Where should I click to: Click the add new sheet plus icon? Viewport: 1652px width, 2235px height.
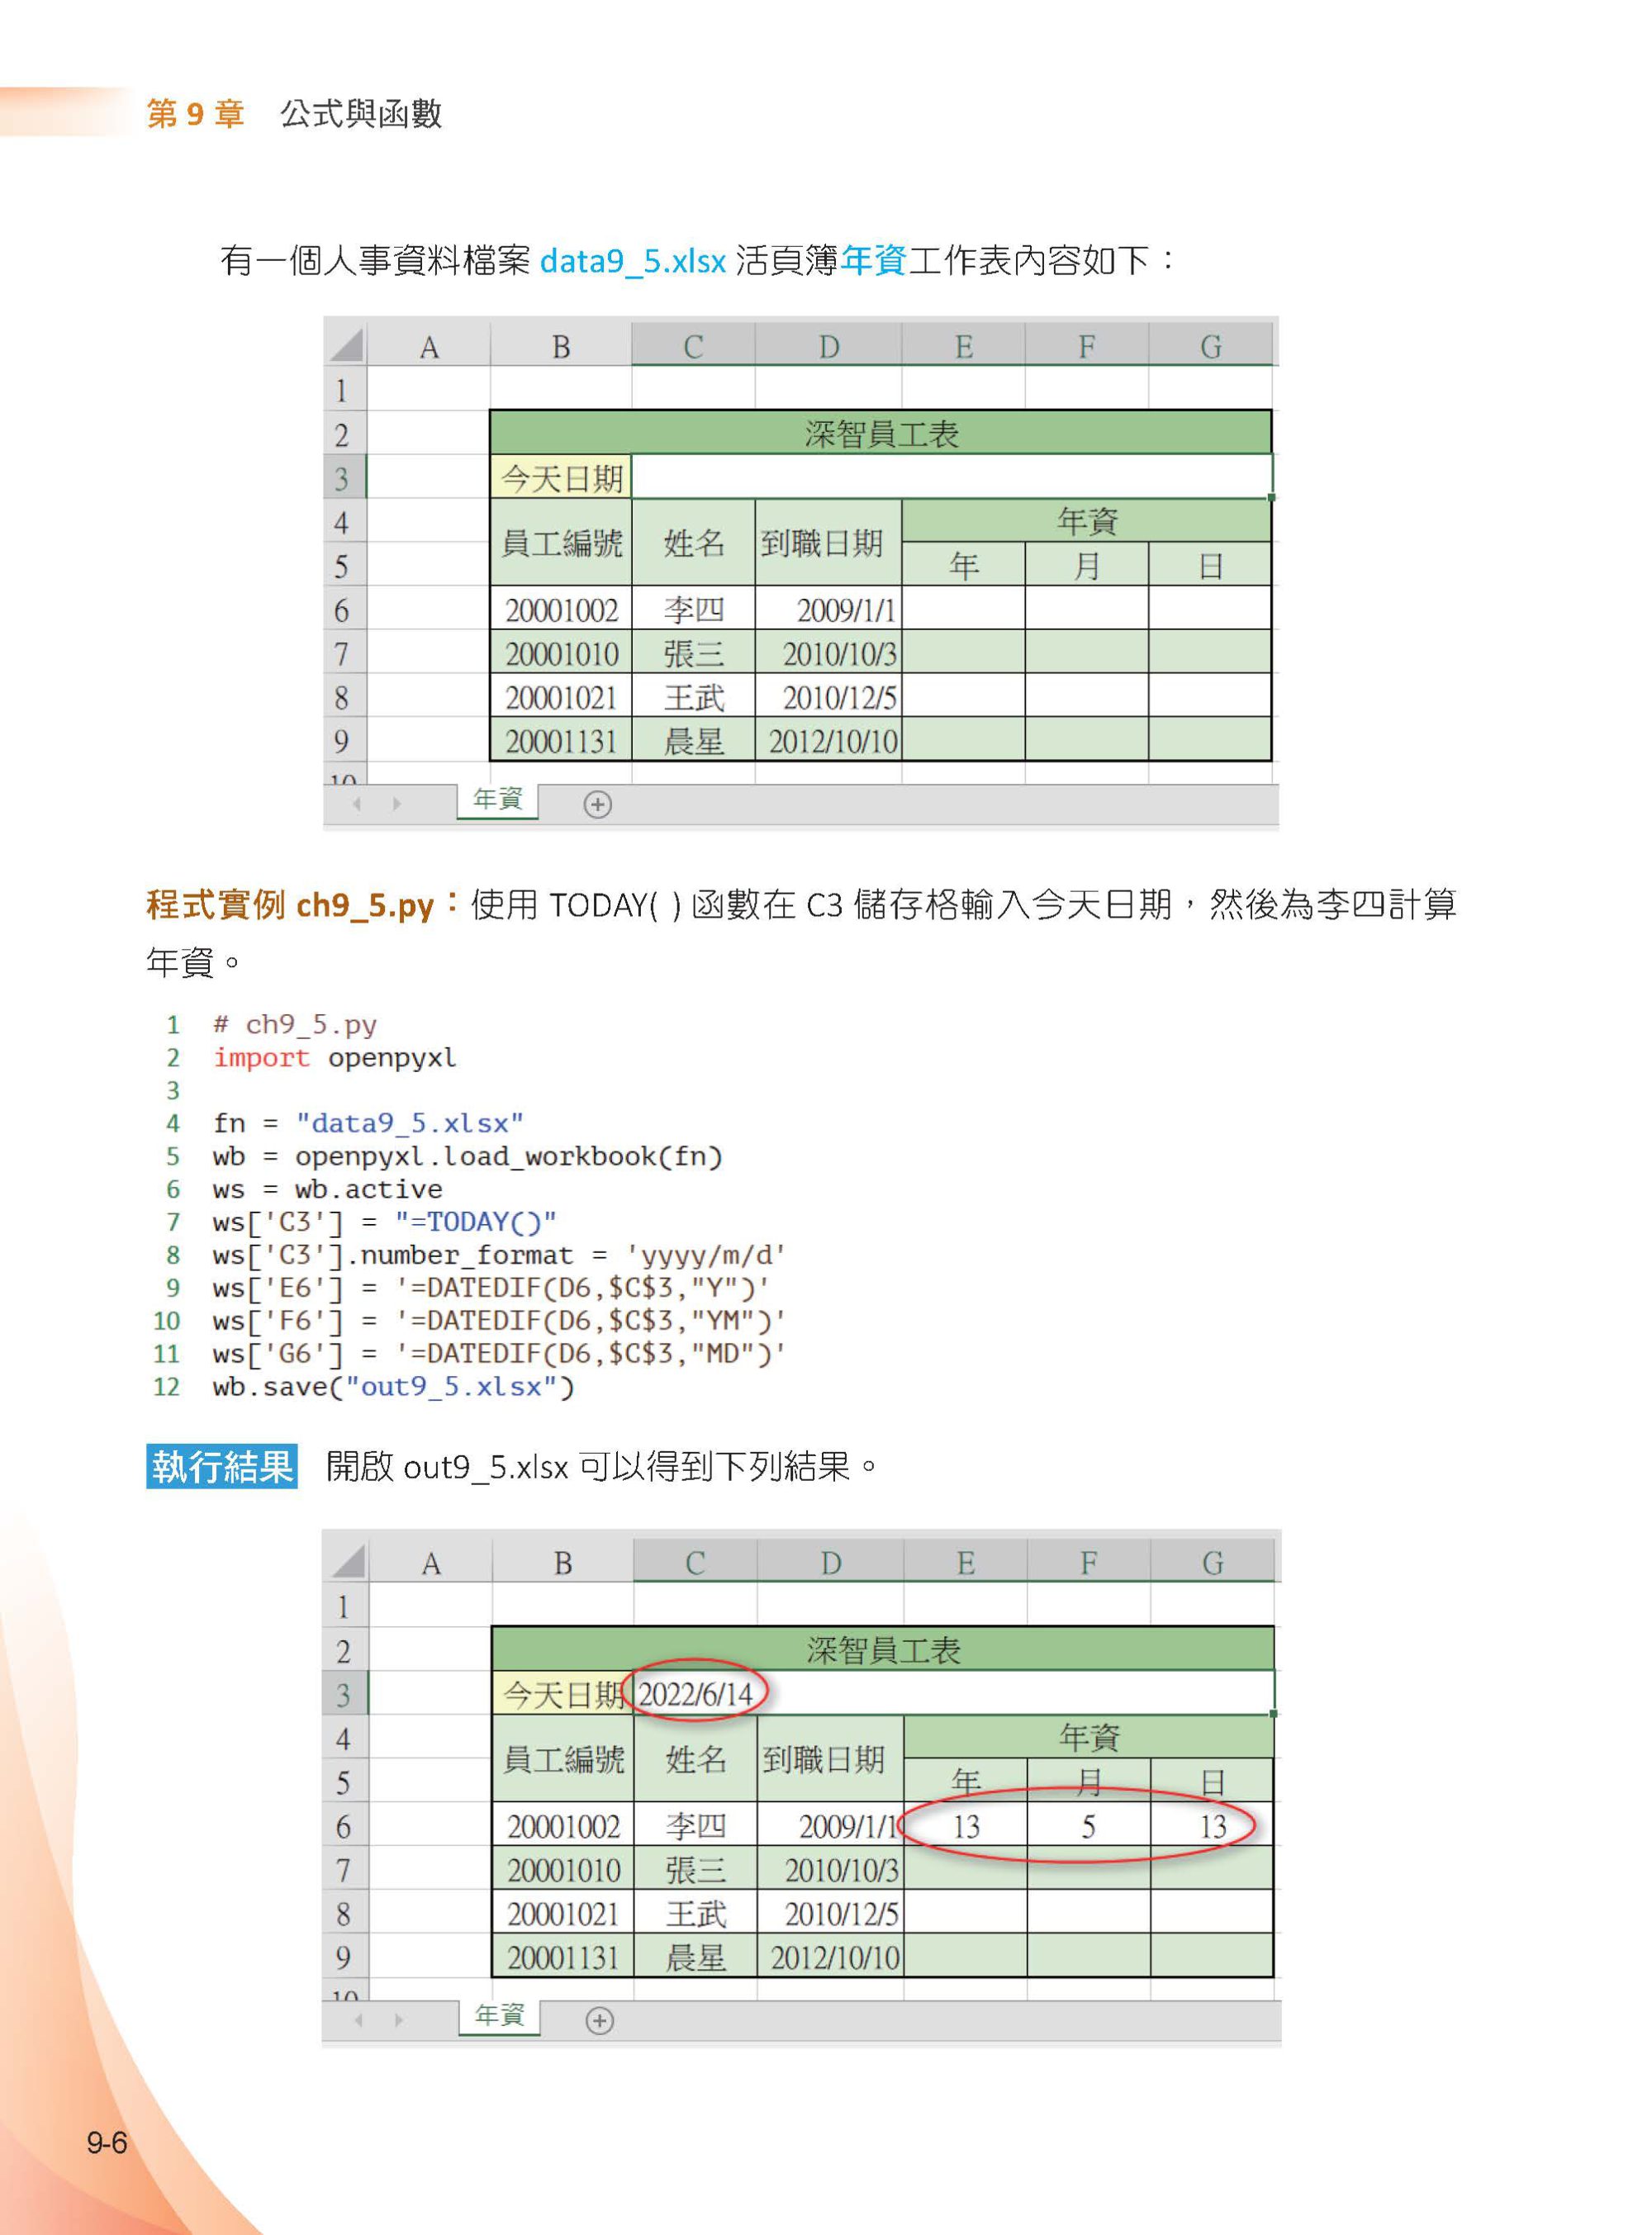[597, 803]
